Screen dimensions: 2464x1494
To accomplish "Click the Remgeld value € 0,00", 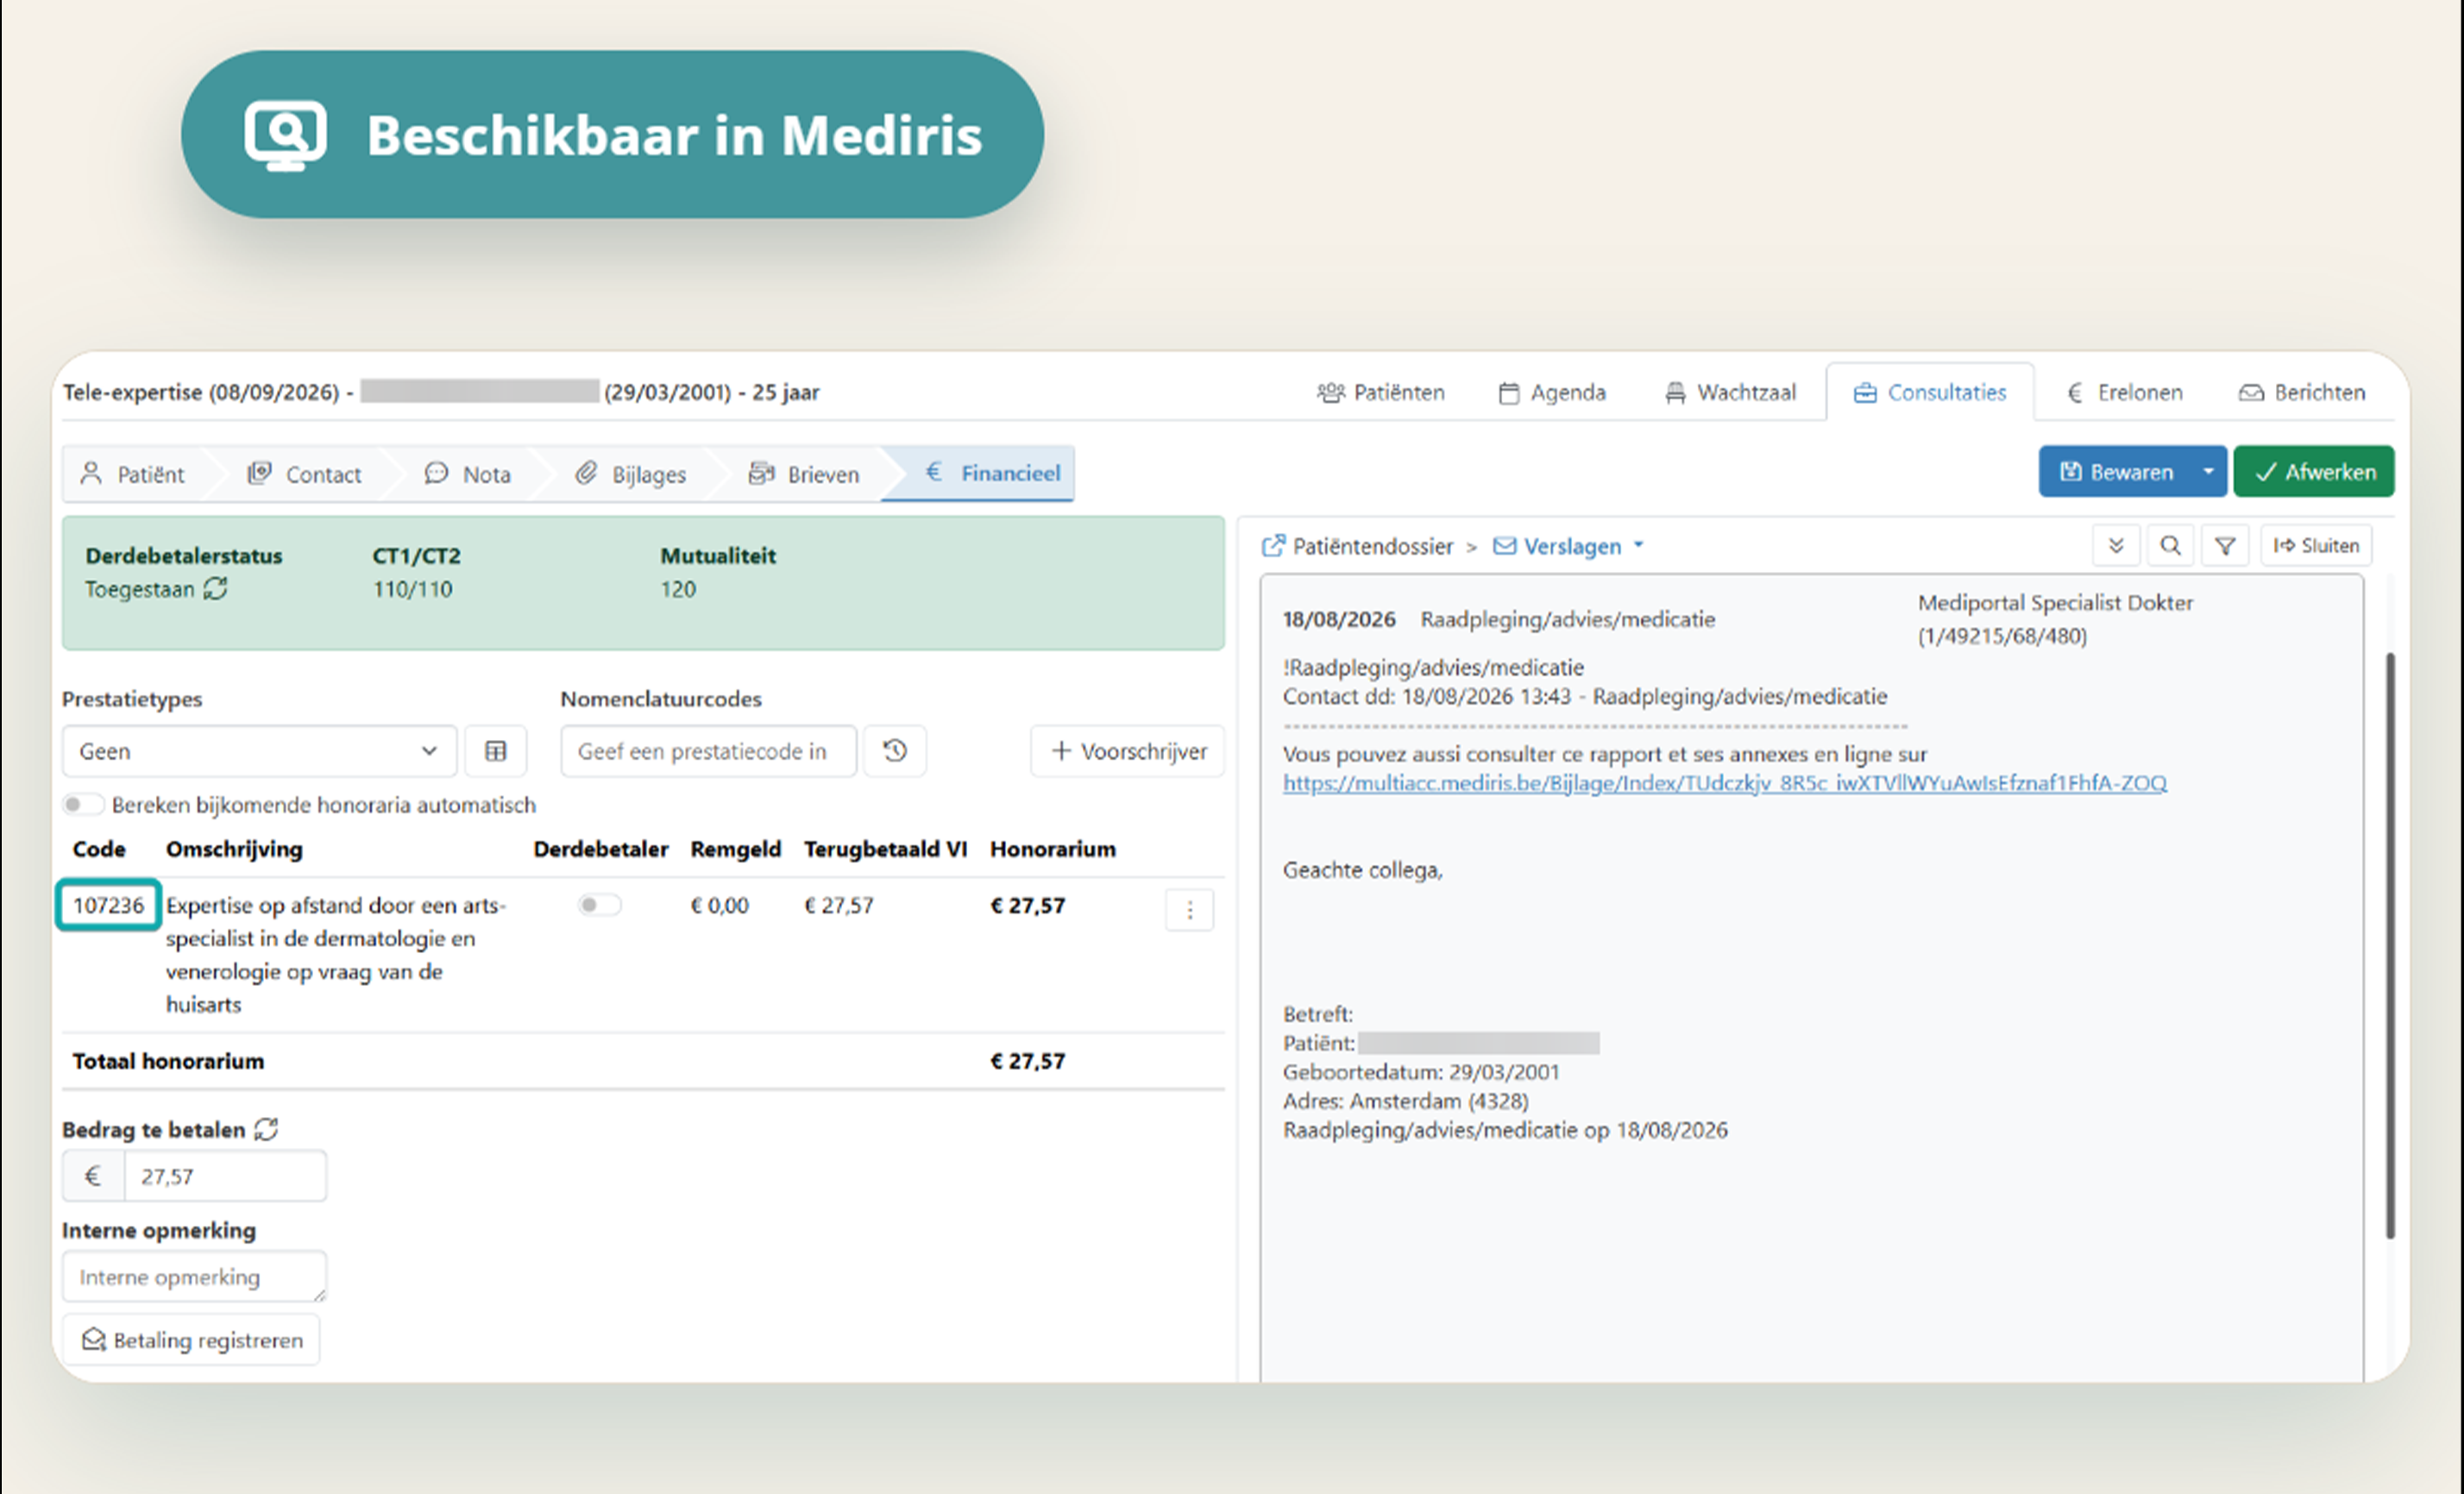I will (719, 905).
